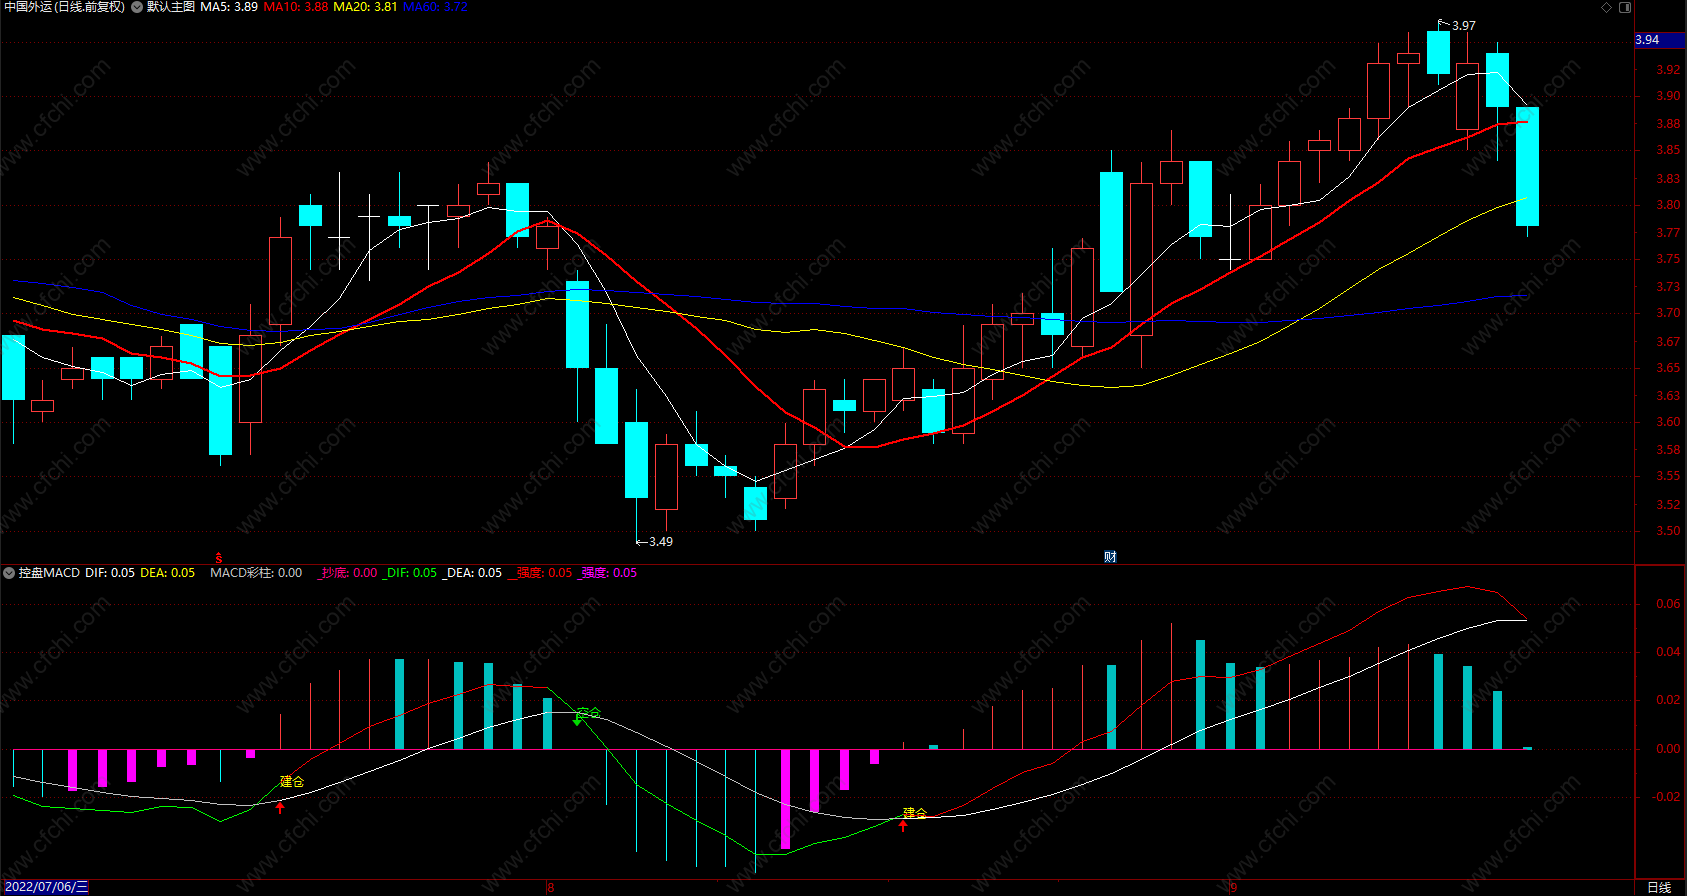Click the second 建仓 arrow signal near zero line

pyautogui.click(x=903, y=825)
